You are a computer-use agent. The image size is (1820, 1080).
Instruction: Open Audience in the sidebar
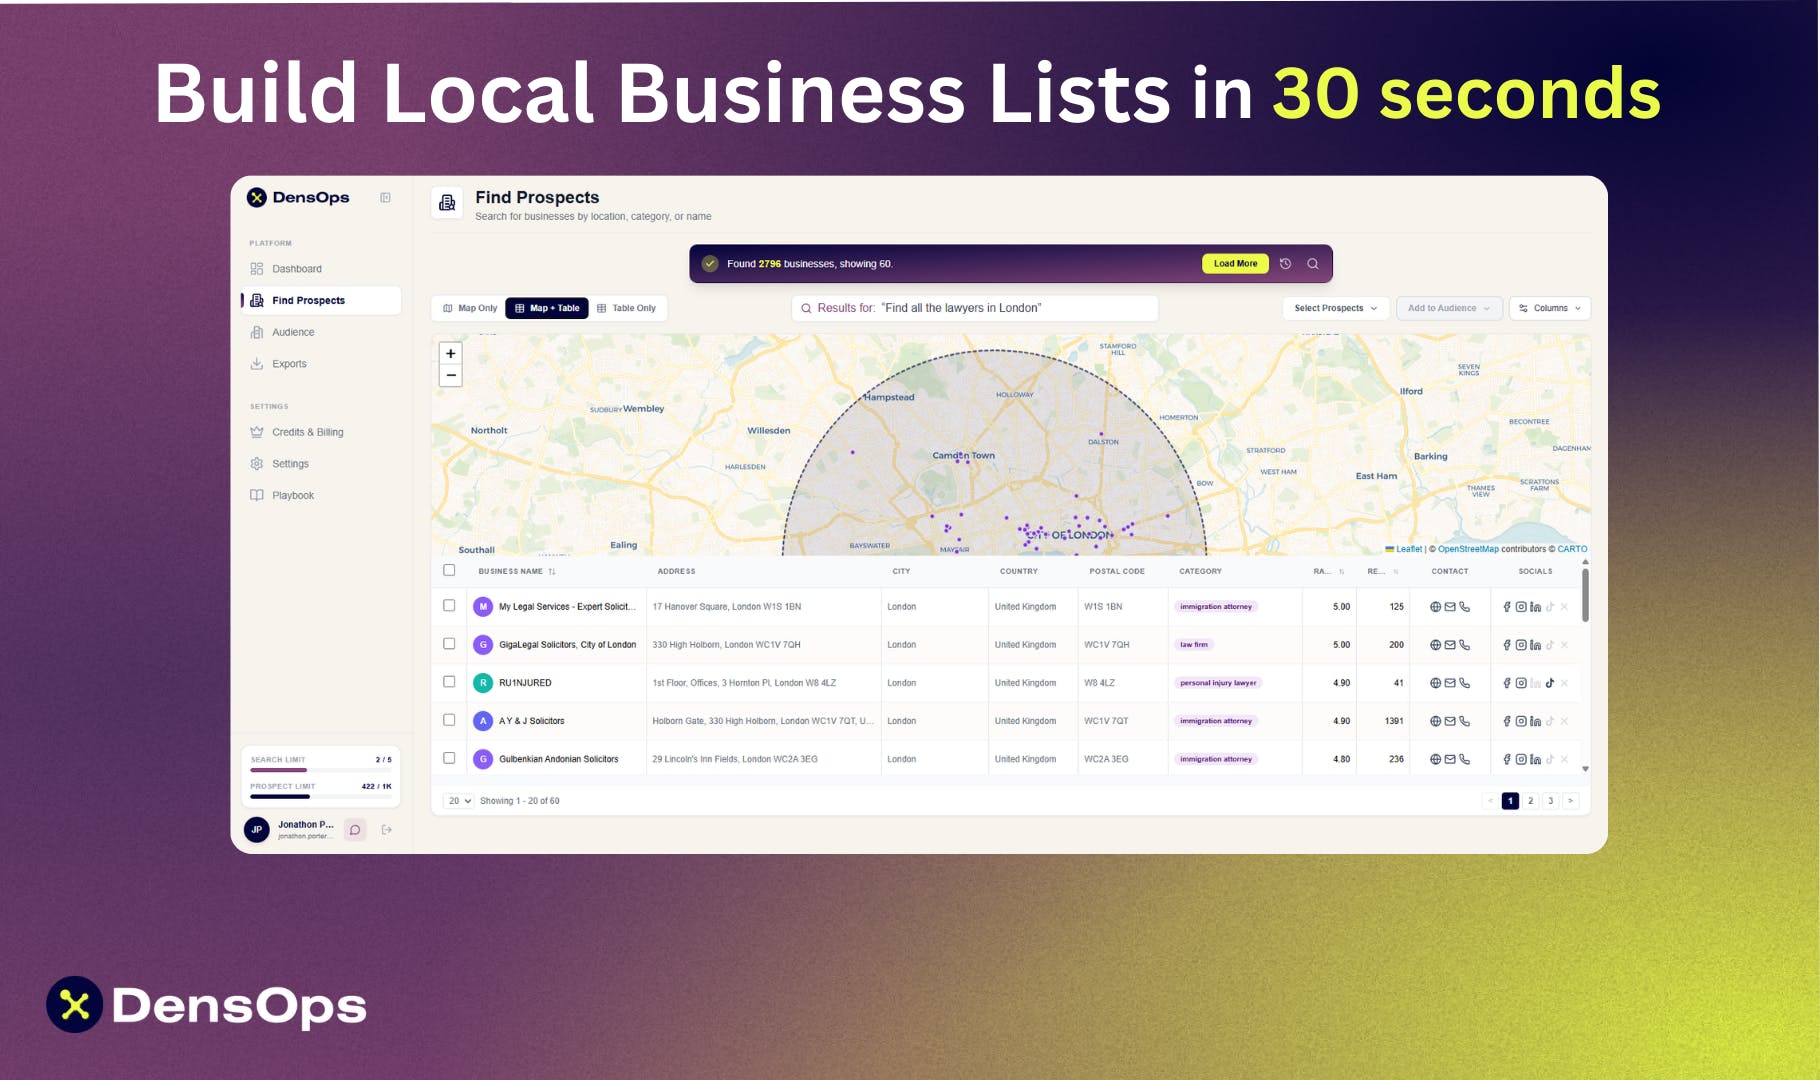pos(321,332)
